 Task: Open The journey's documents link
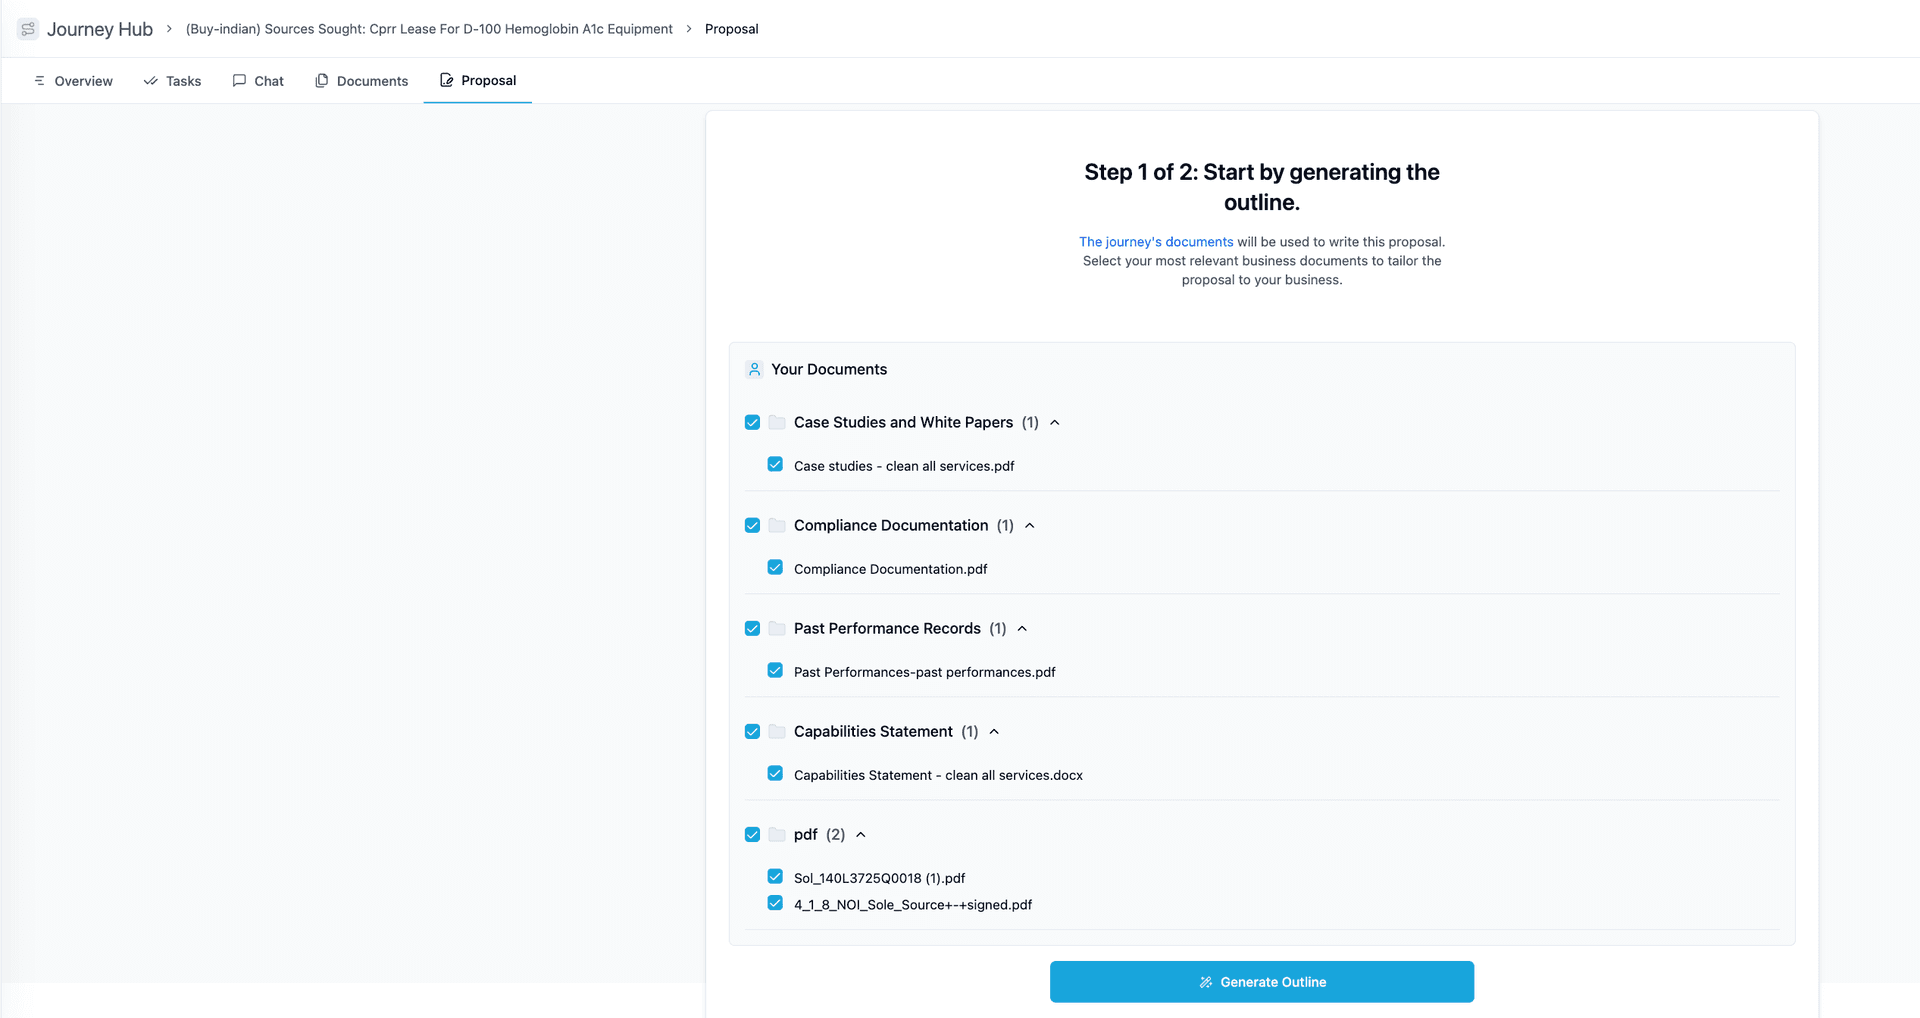click(x=1155, y=242)
